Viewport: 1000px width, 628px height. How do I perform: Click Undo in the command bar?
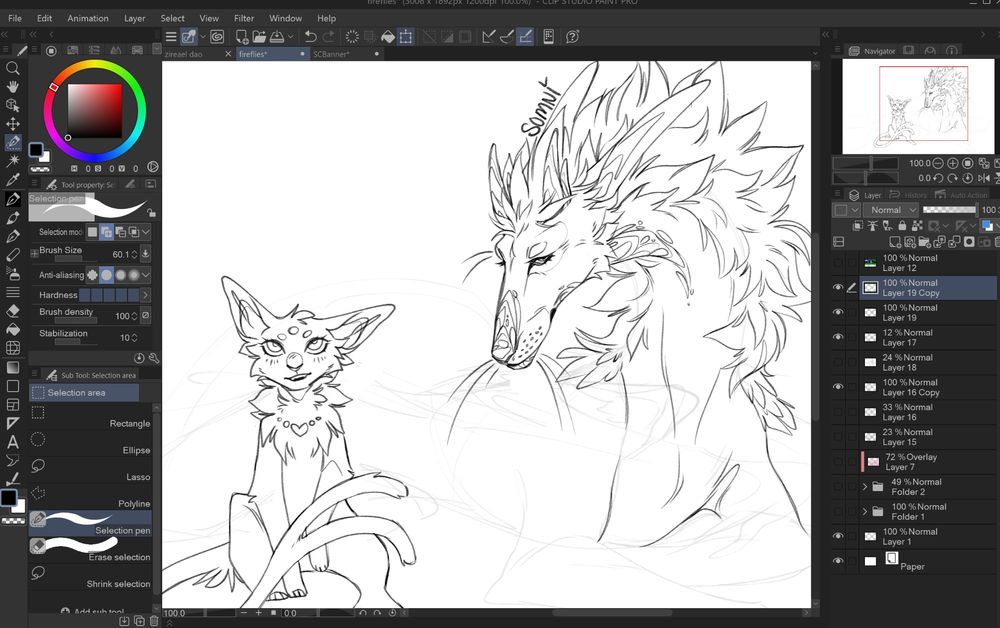[311, 37]
